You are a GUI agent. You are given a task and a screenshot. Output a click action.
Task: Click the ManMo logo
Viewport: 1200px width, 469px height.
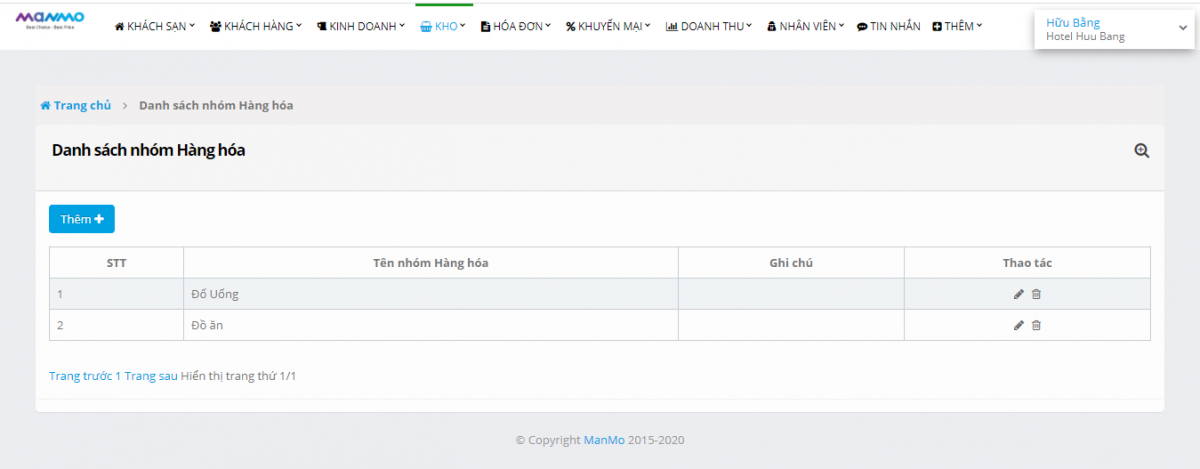coord(50,19)
